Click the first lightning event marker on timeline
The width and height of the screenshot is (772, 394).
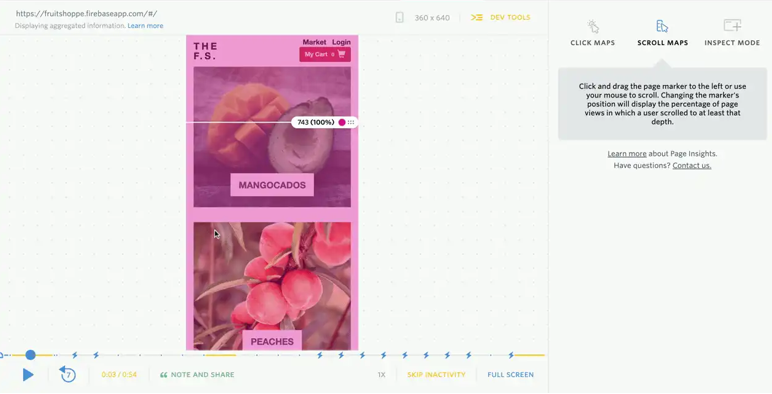point(75,355)
